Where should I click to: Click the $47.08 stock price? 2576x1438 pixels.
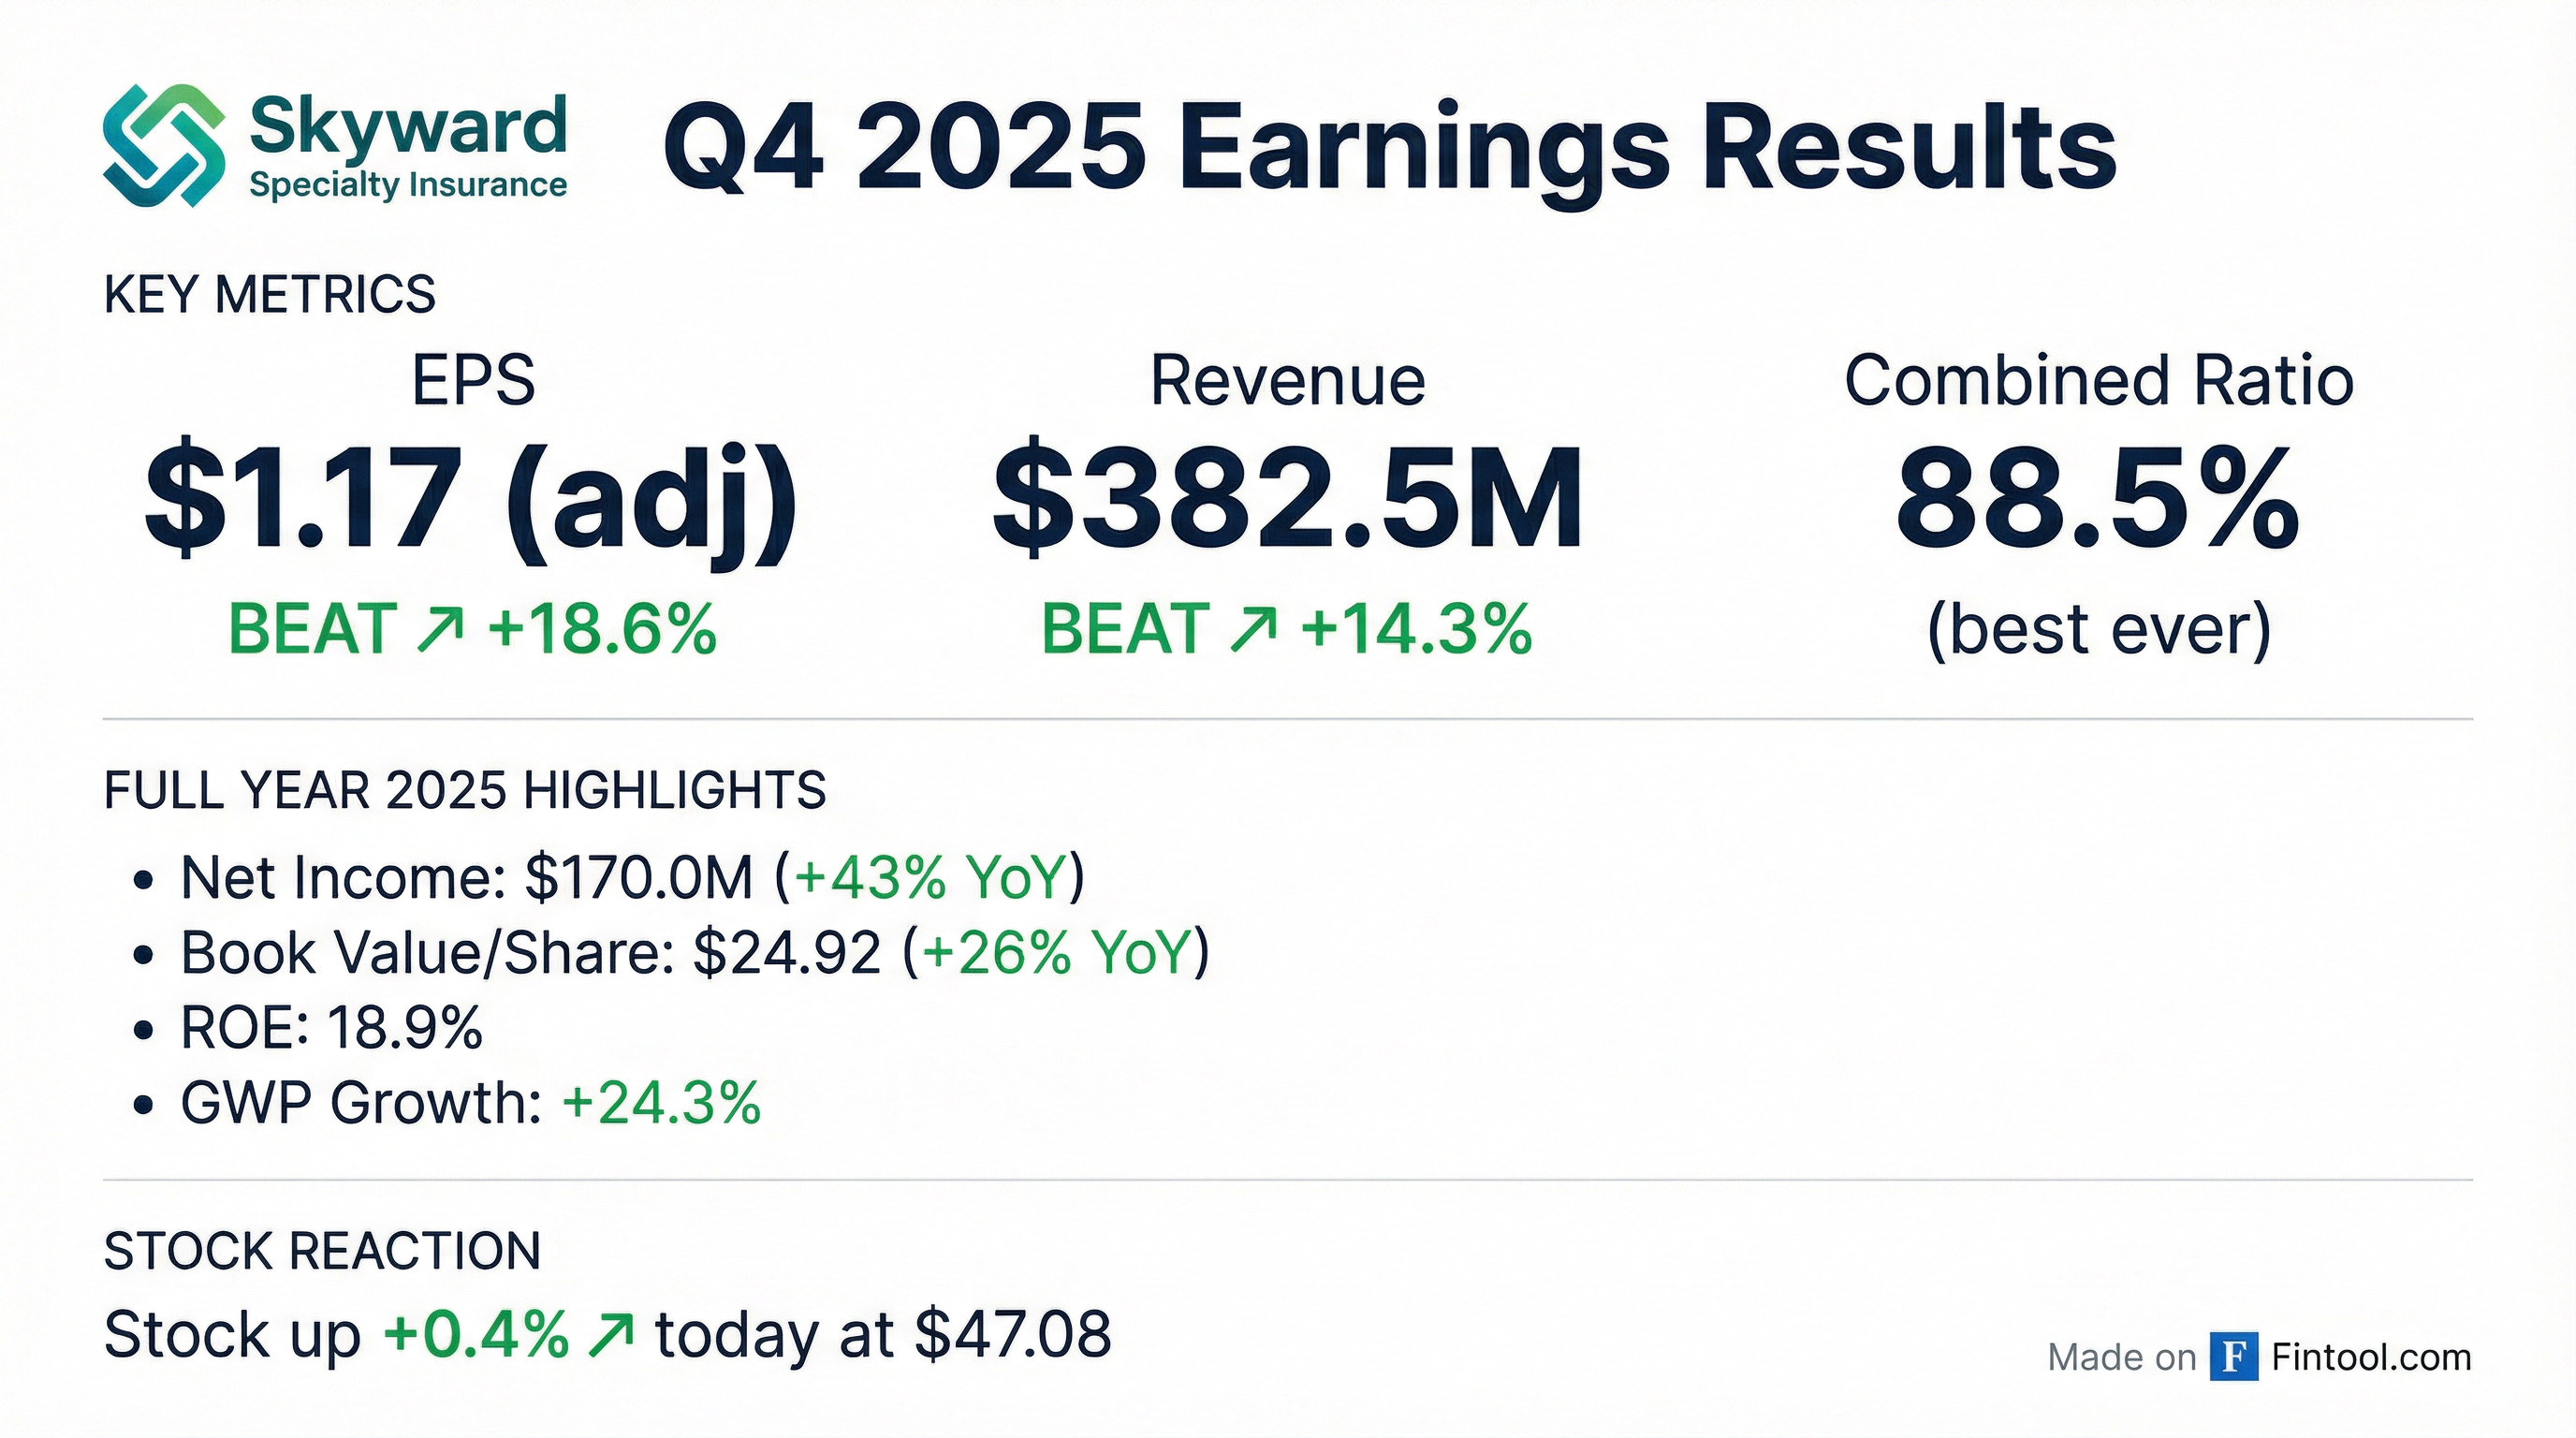[x=1012, y=1335]
